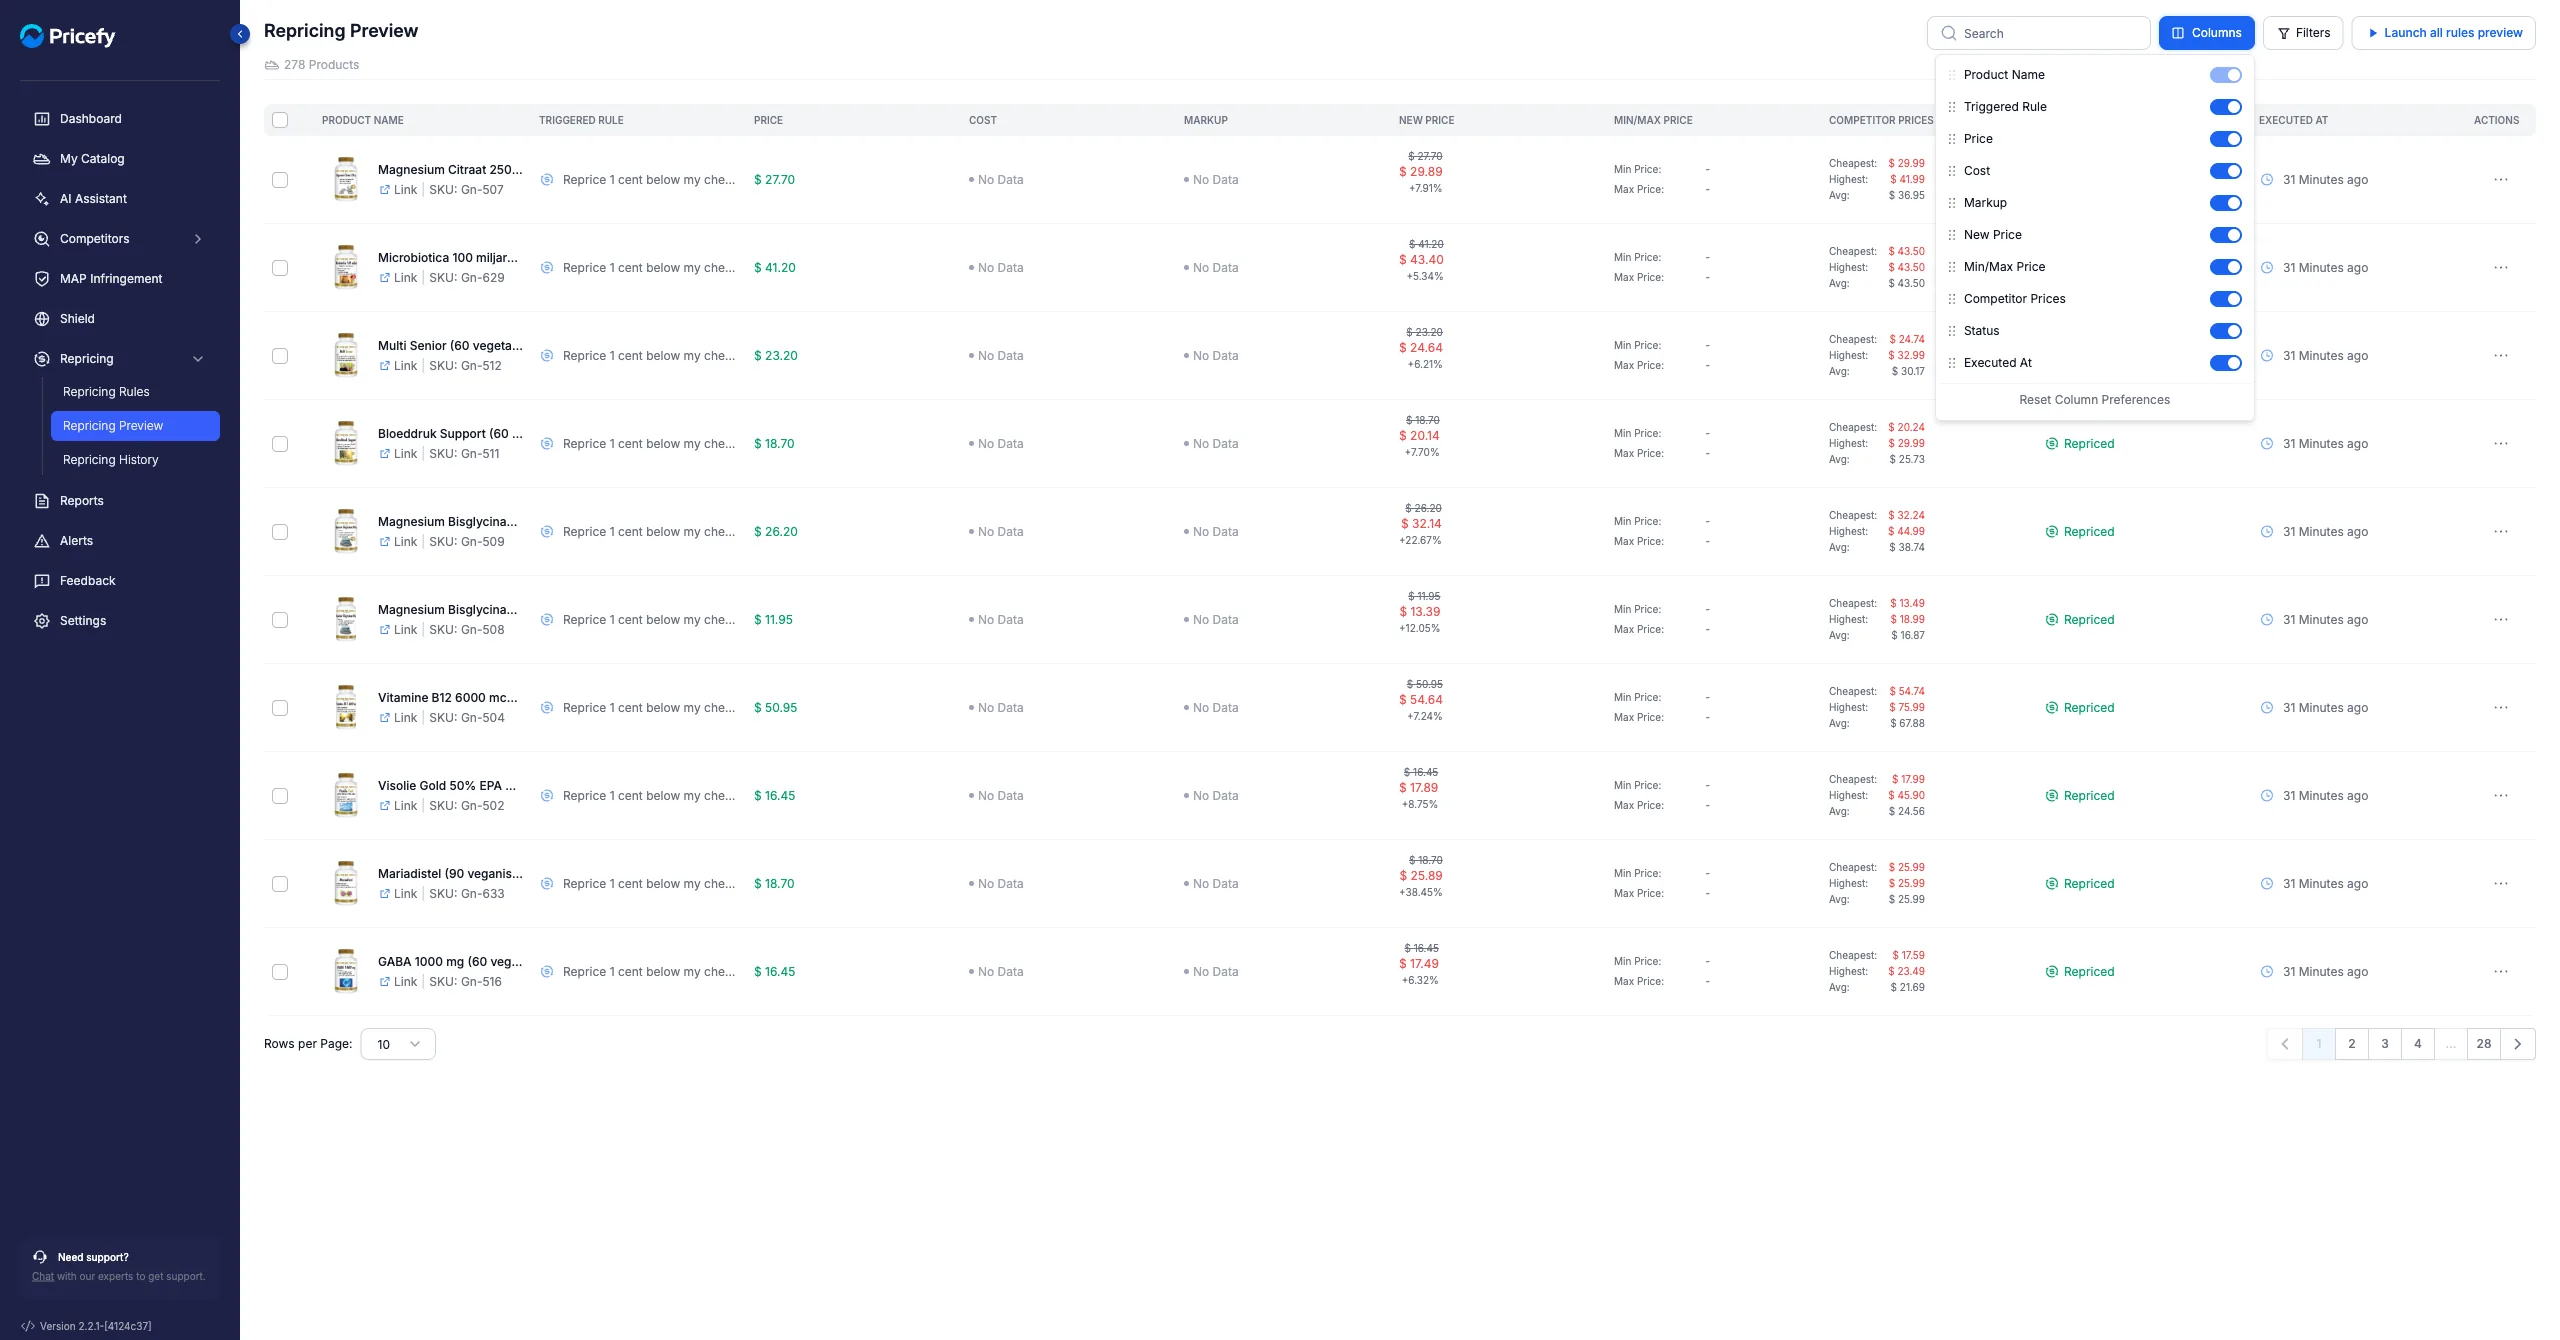Toggle the New Price column
2560x1340 pixels.
(2225, 235)
